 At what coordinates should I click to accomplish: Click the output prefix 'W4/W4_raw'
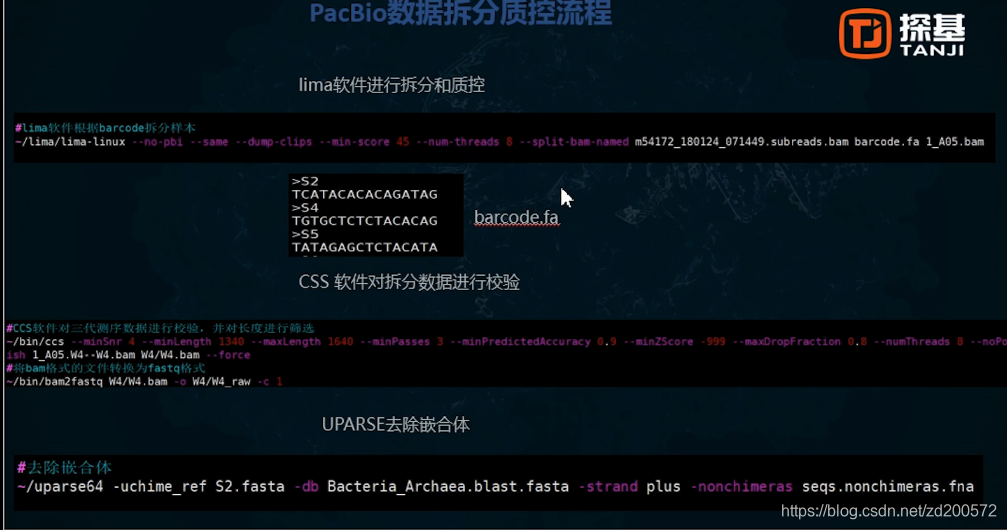coord(222,382)
